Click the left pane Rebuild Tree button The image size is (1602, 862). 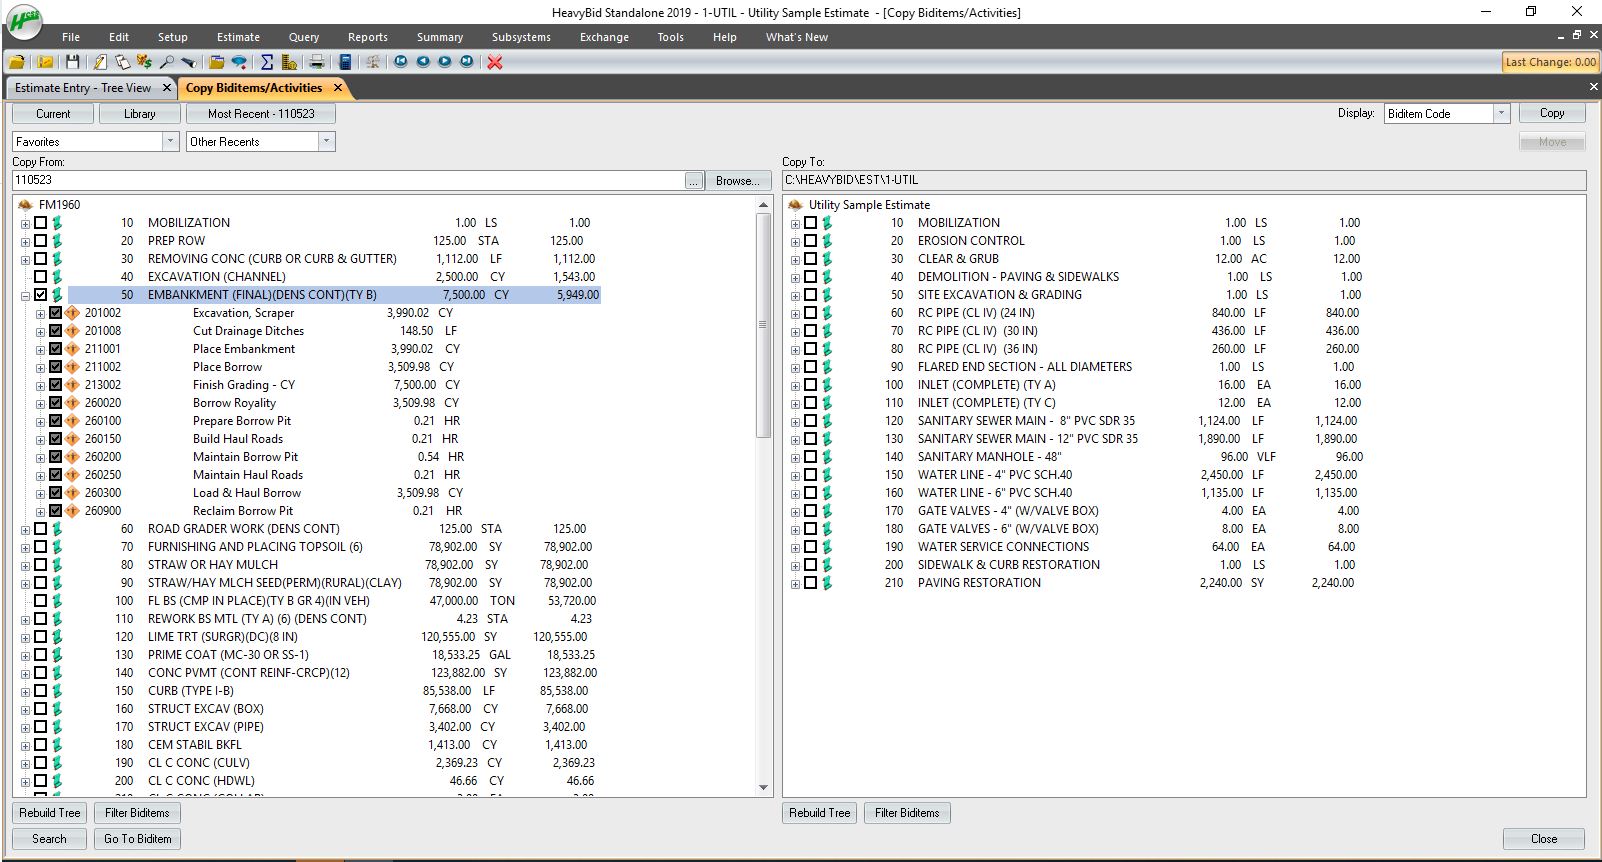(x=50, y=813)
